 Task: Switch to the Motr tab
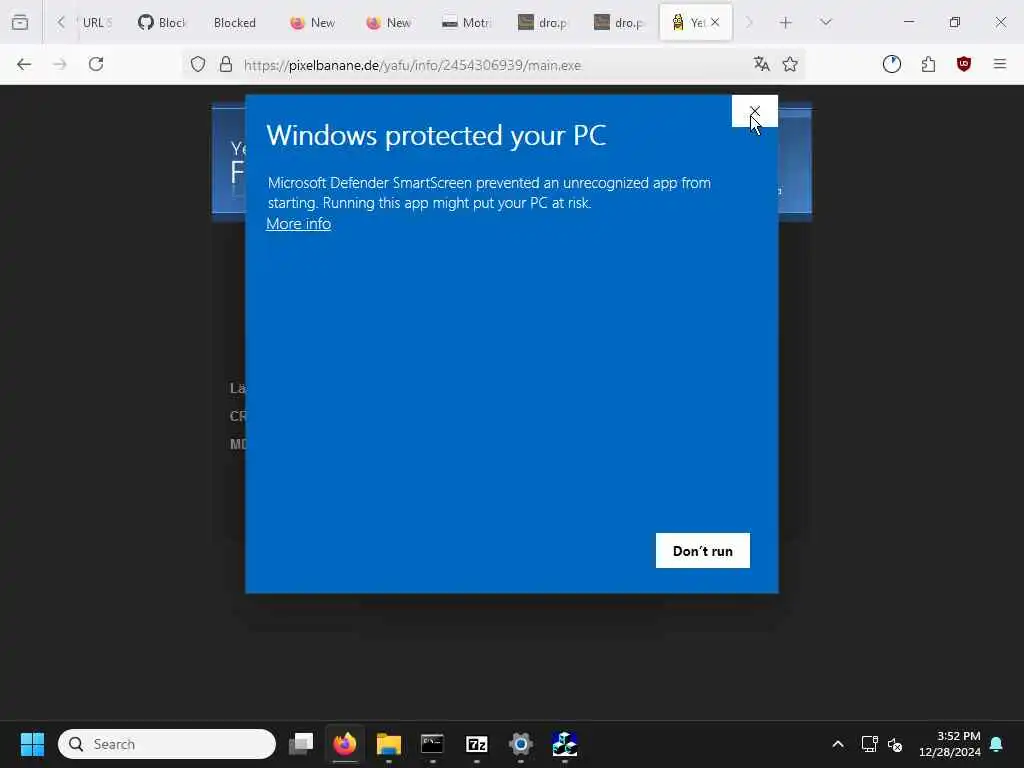coord(466,22)
